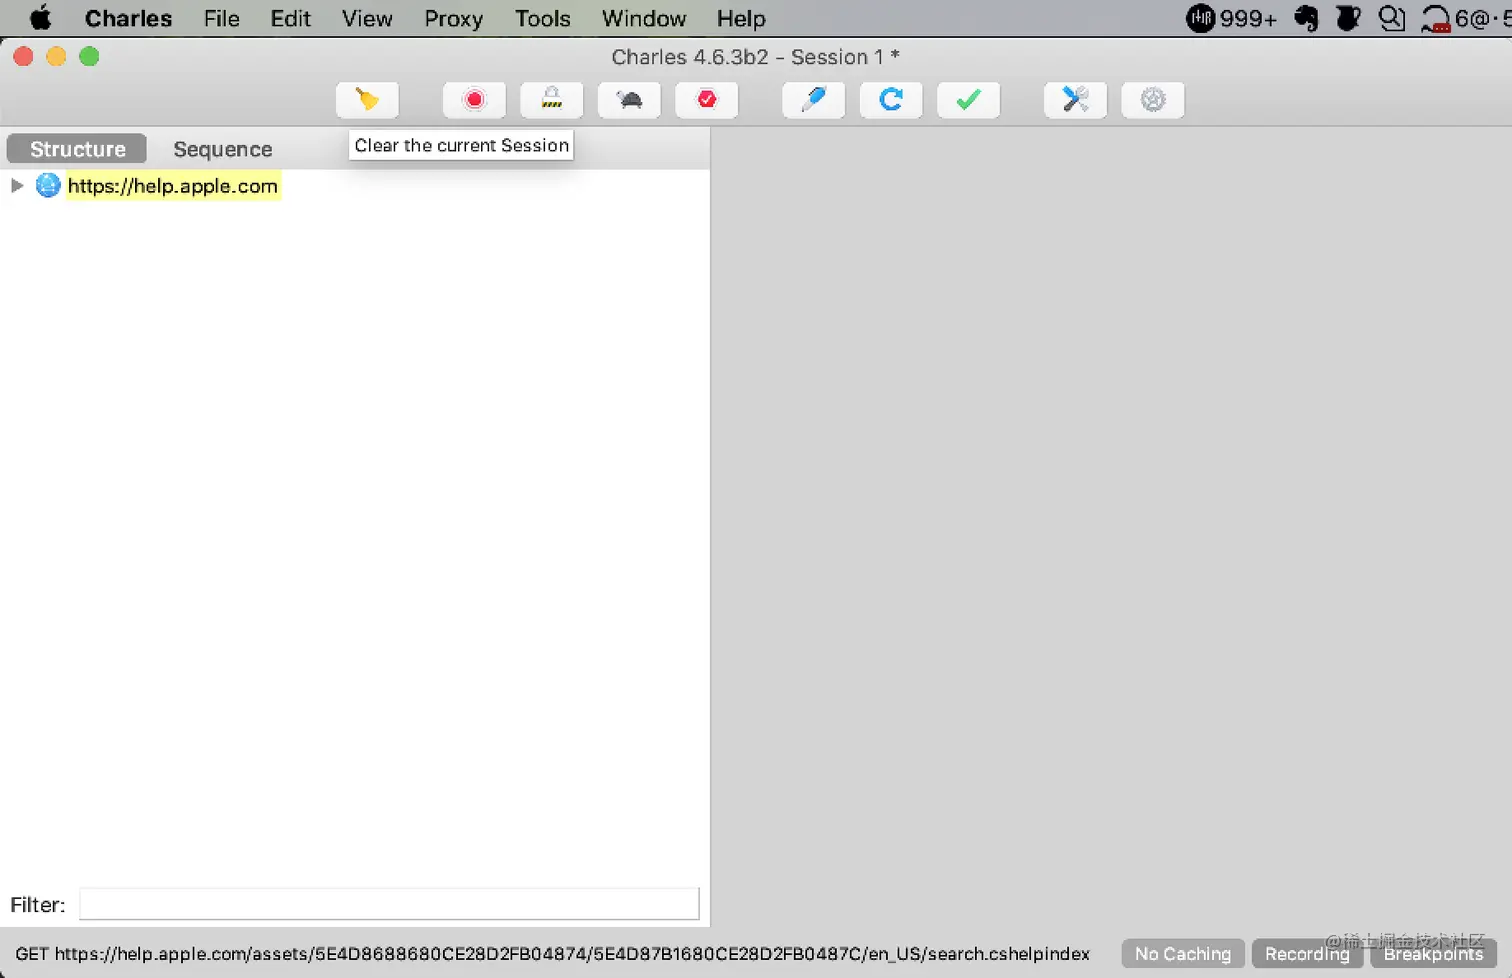Image resolution: width=1512 pixels, height=978 pixels.
Task: Toggle the Breakpoints status button
Action: 1433,954
